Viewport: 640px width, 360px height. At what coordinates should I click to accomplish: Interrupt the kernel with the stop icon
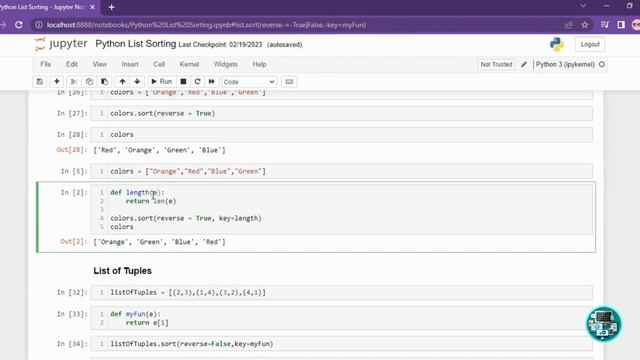(x=183, y=82)
